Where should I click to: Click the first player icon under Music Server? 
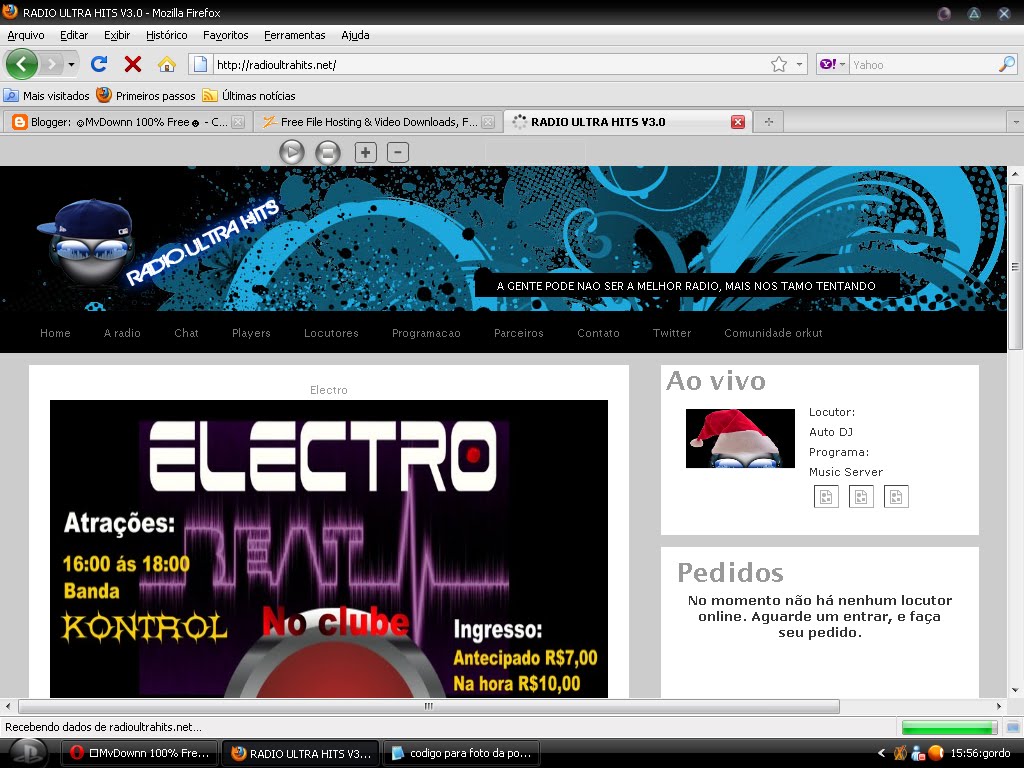point(826,496)
